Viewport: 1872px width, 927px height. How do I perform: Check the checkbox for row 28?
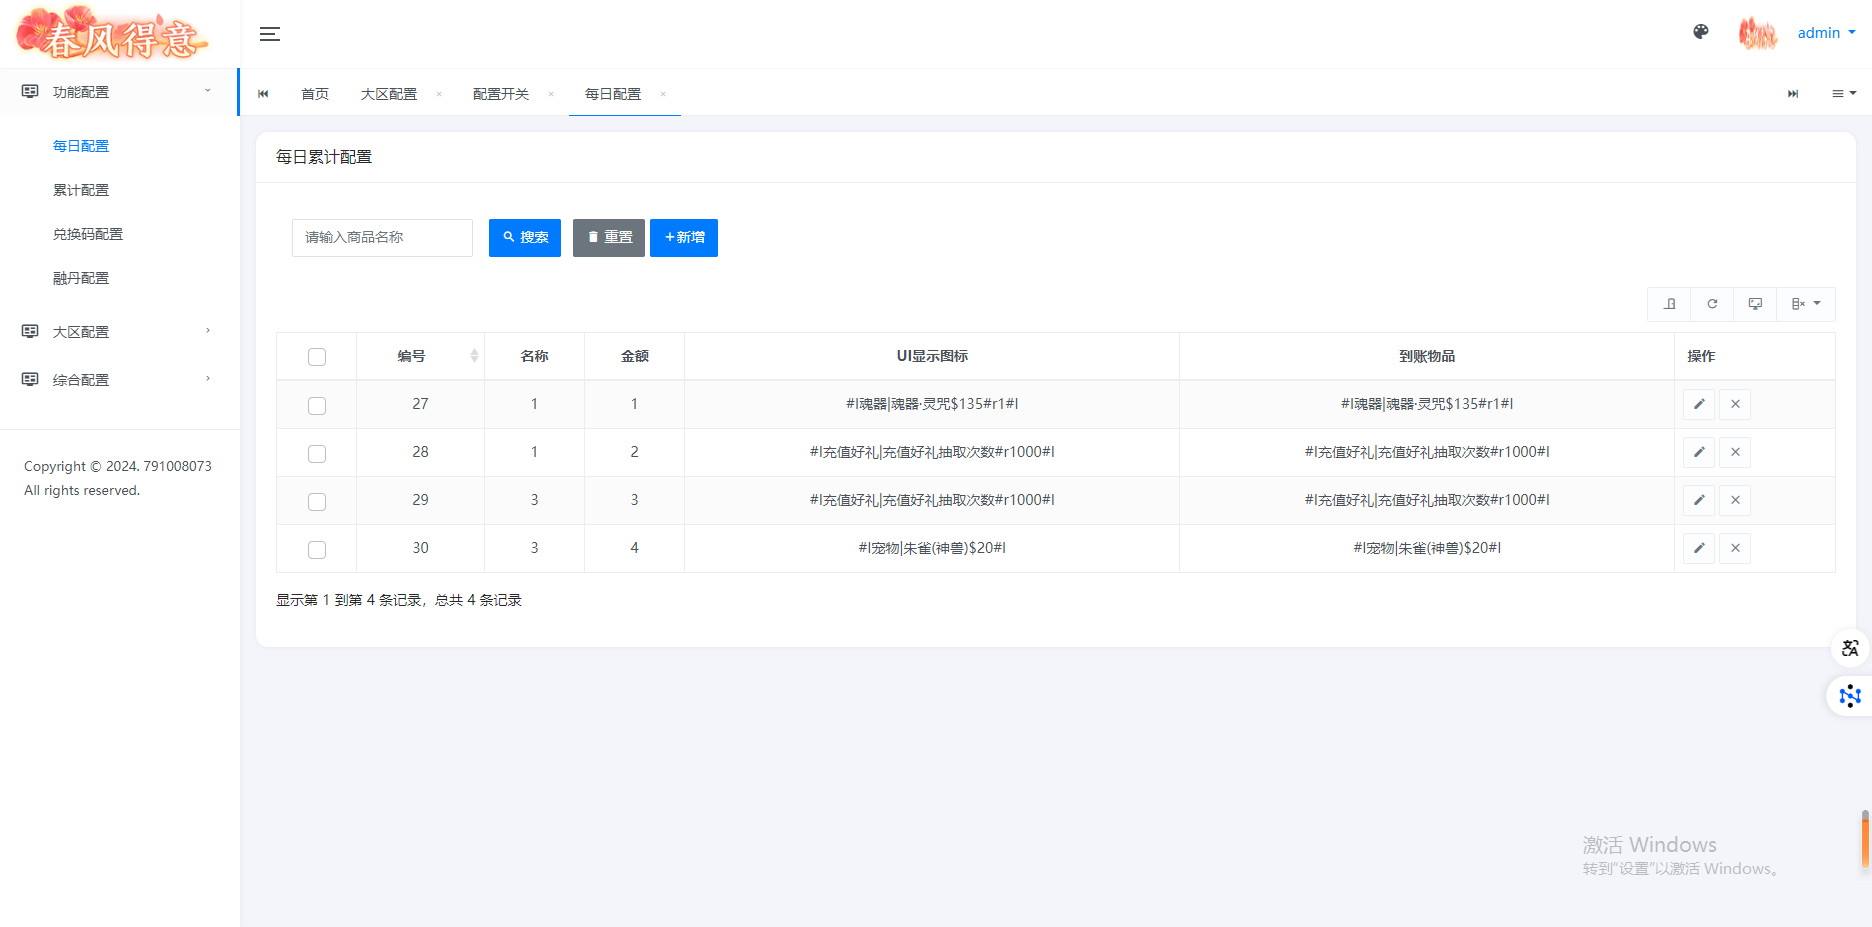pyautogui.click(x=317, y=453)
